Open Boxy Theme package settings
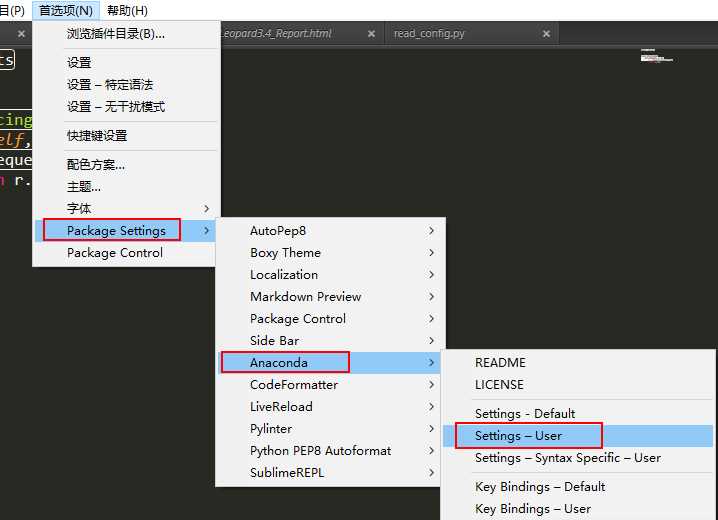 point(329,253)
